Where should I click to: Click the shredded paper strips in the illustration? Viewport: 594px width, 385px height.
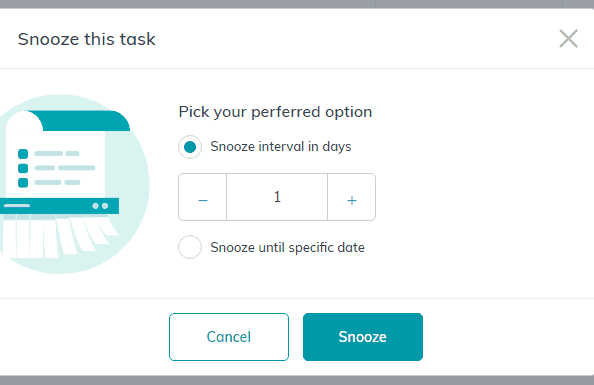coord(57,236)
